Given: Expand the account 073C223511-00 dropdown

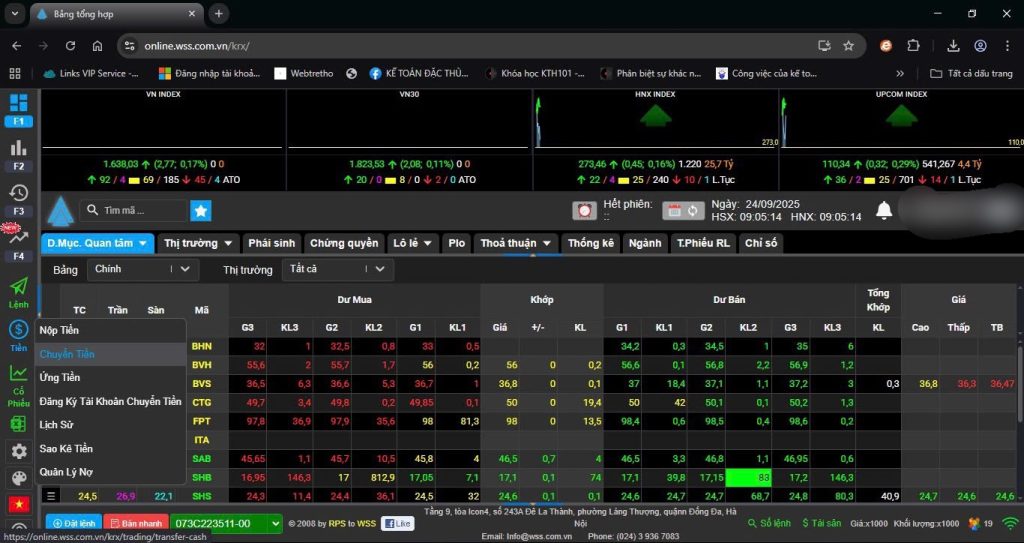Looking at the screenshot, I should pos(227,523).
